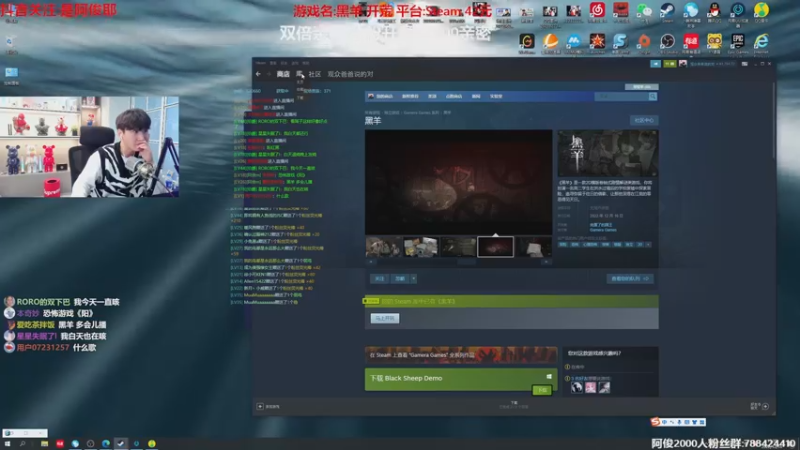
Task: Open File Explorer from the taskbar
Action: (44, 444)
